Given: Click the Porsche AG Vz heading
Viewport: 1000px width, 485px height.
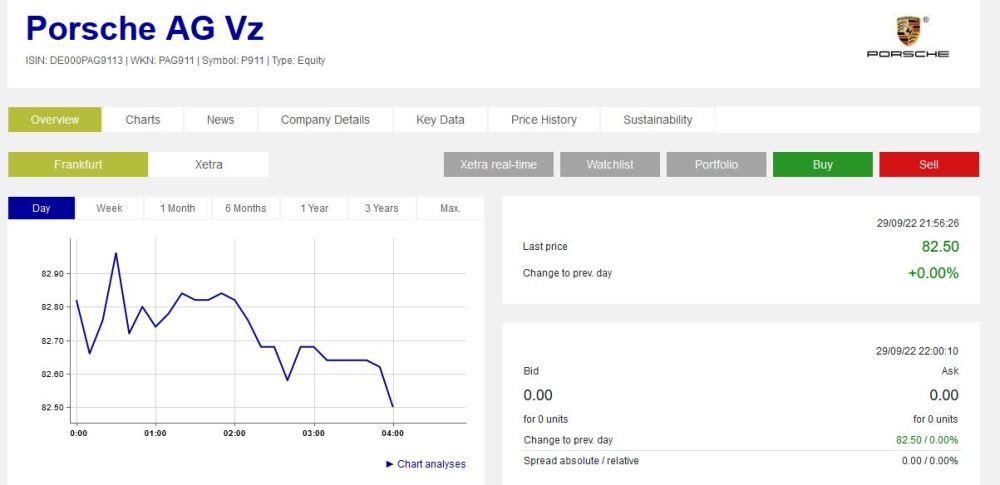Looking at the screenshot, I should [145, 28].
